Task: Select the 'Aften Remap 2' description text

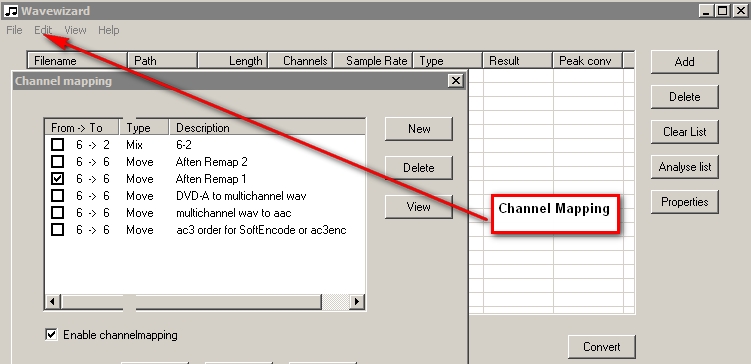Action: [211, 162]
